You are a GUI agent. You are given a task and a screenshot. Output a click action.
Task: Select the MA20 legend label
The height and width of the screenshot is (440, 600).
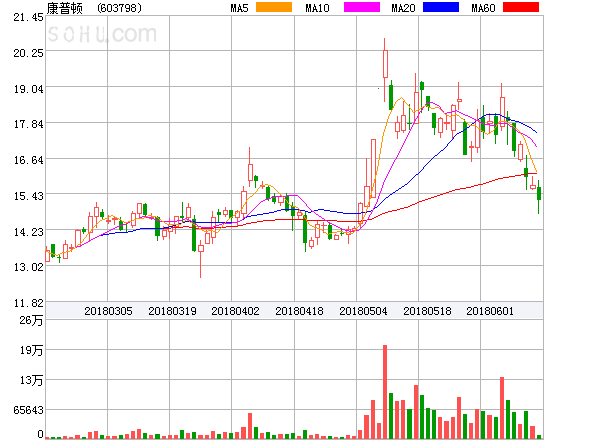(x=403, y=8)
